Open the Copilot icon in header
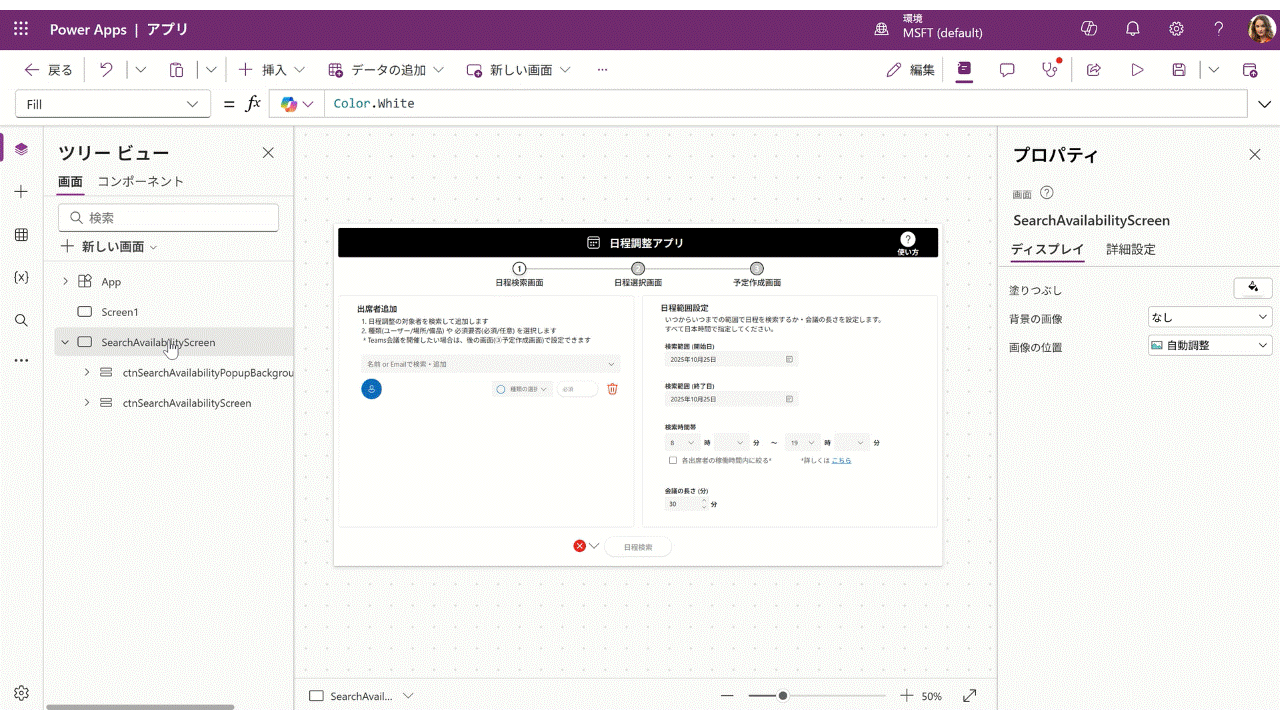 click(1089, 29)
